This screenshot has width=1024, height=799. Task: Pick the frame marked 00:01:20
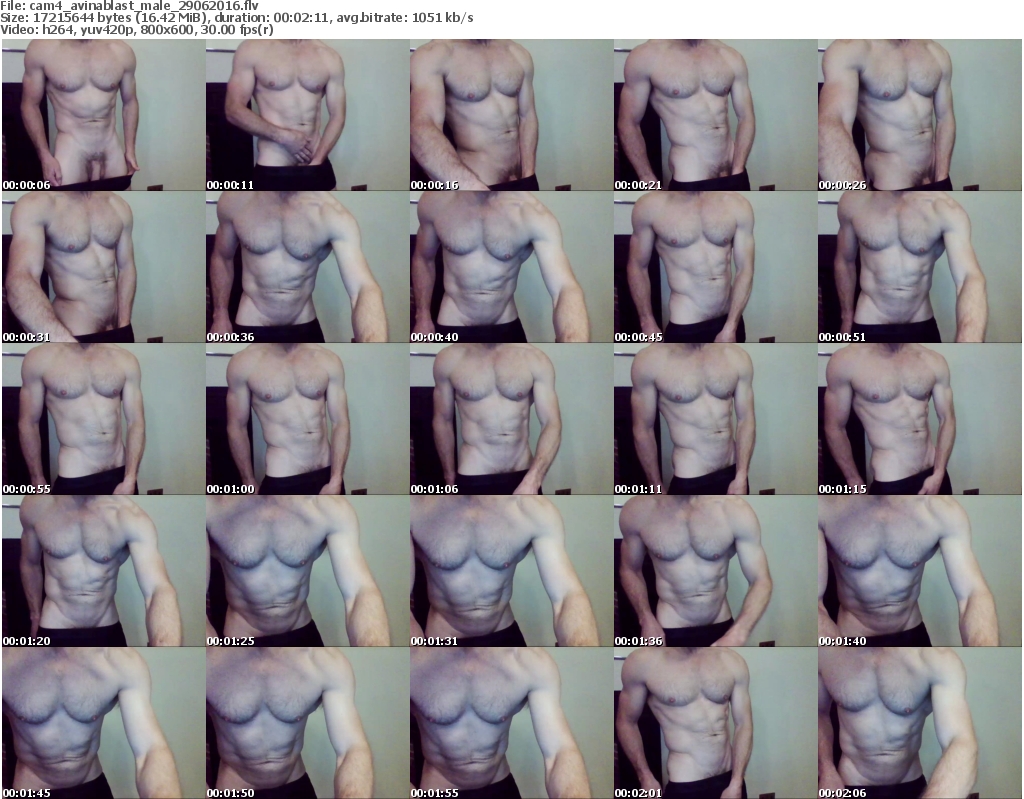(103, 571)
